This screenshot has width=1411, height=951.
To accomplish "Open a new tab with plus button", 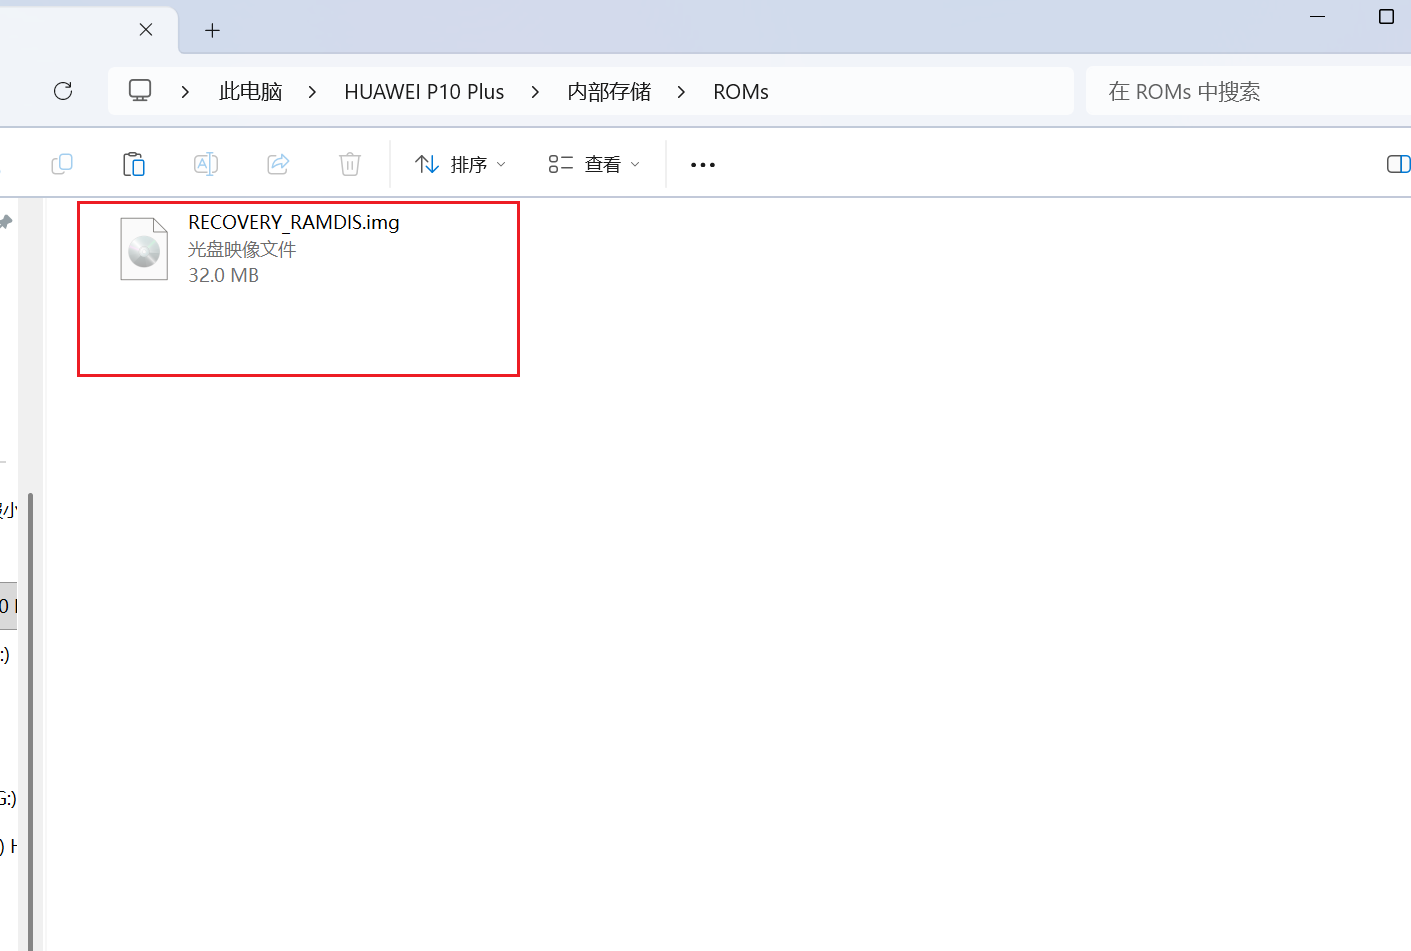I will pyautogui.click(x=212, y=30).
